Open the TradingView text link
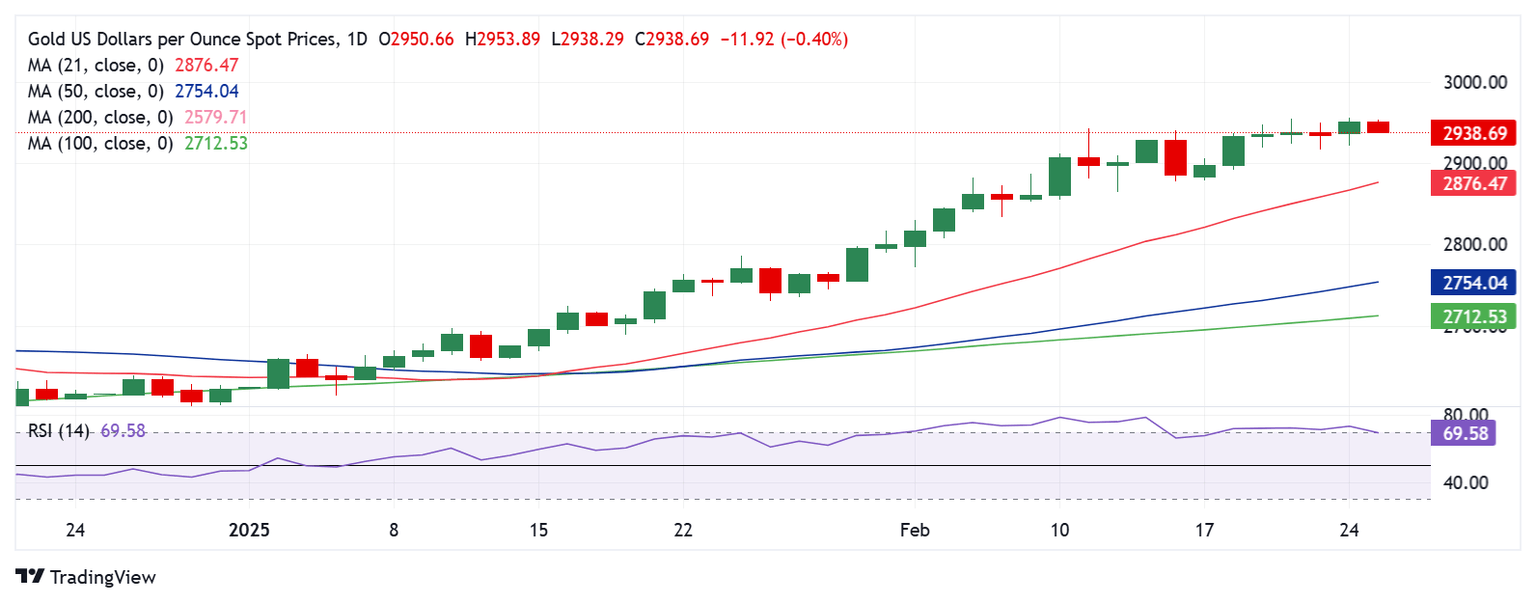 pos(102,577)
